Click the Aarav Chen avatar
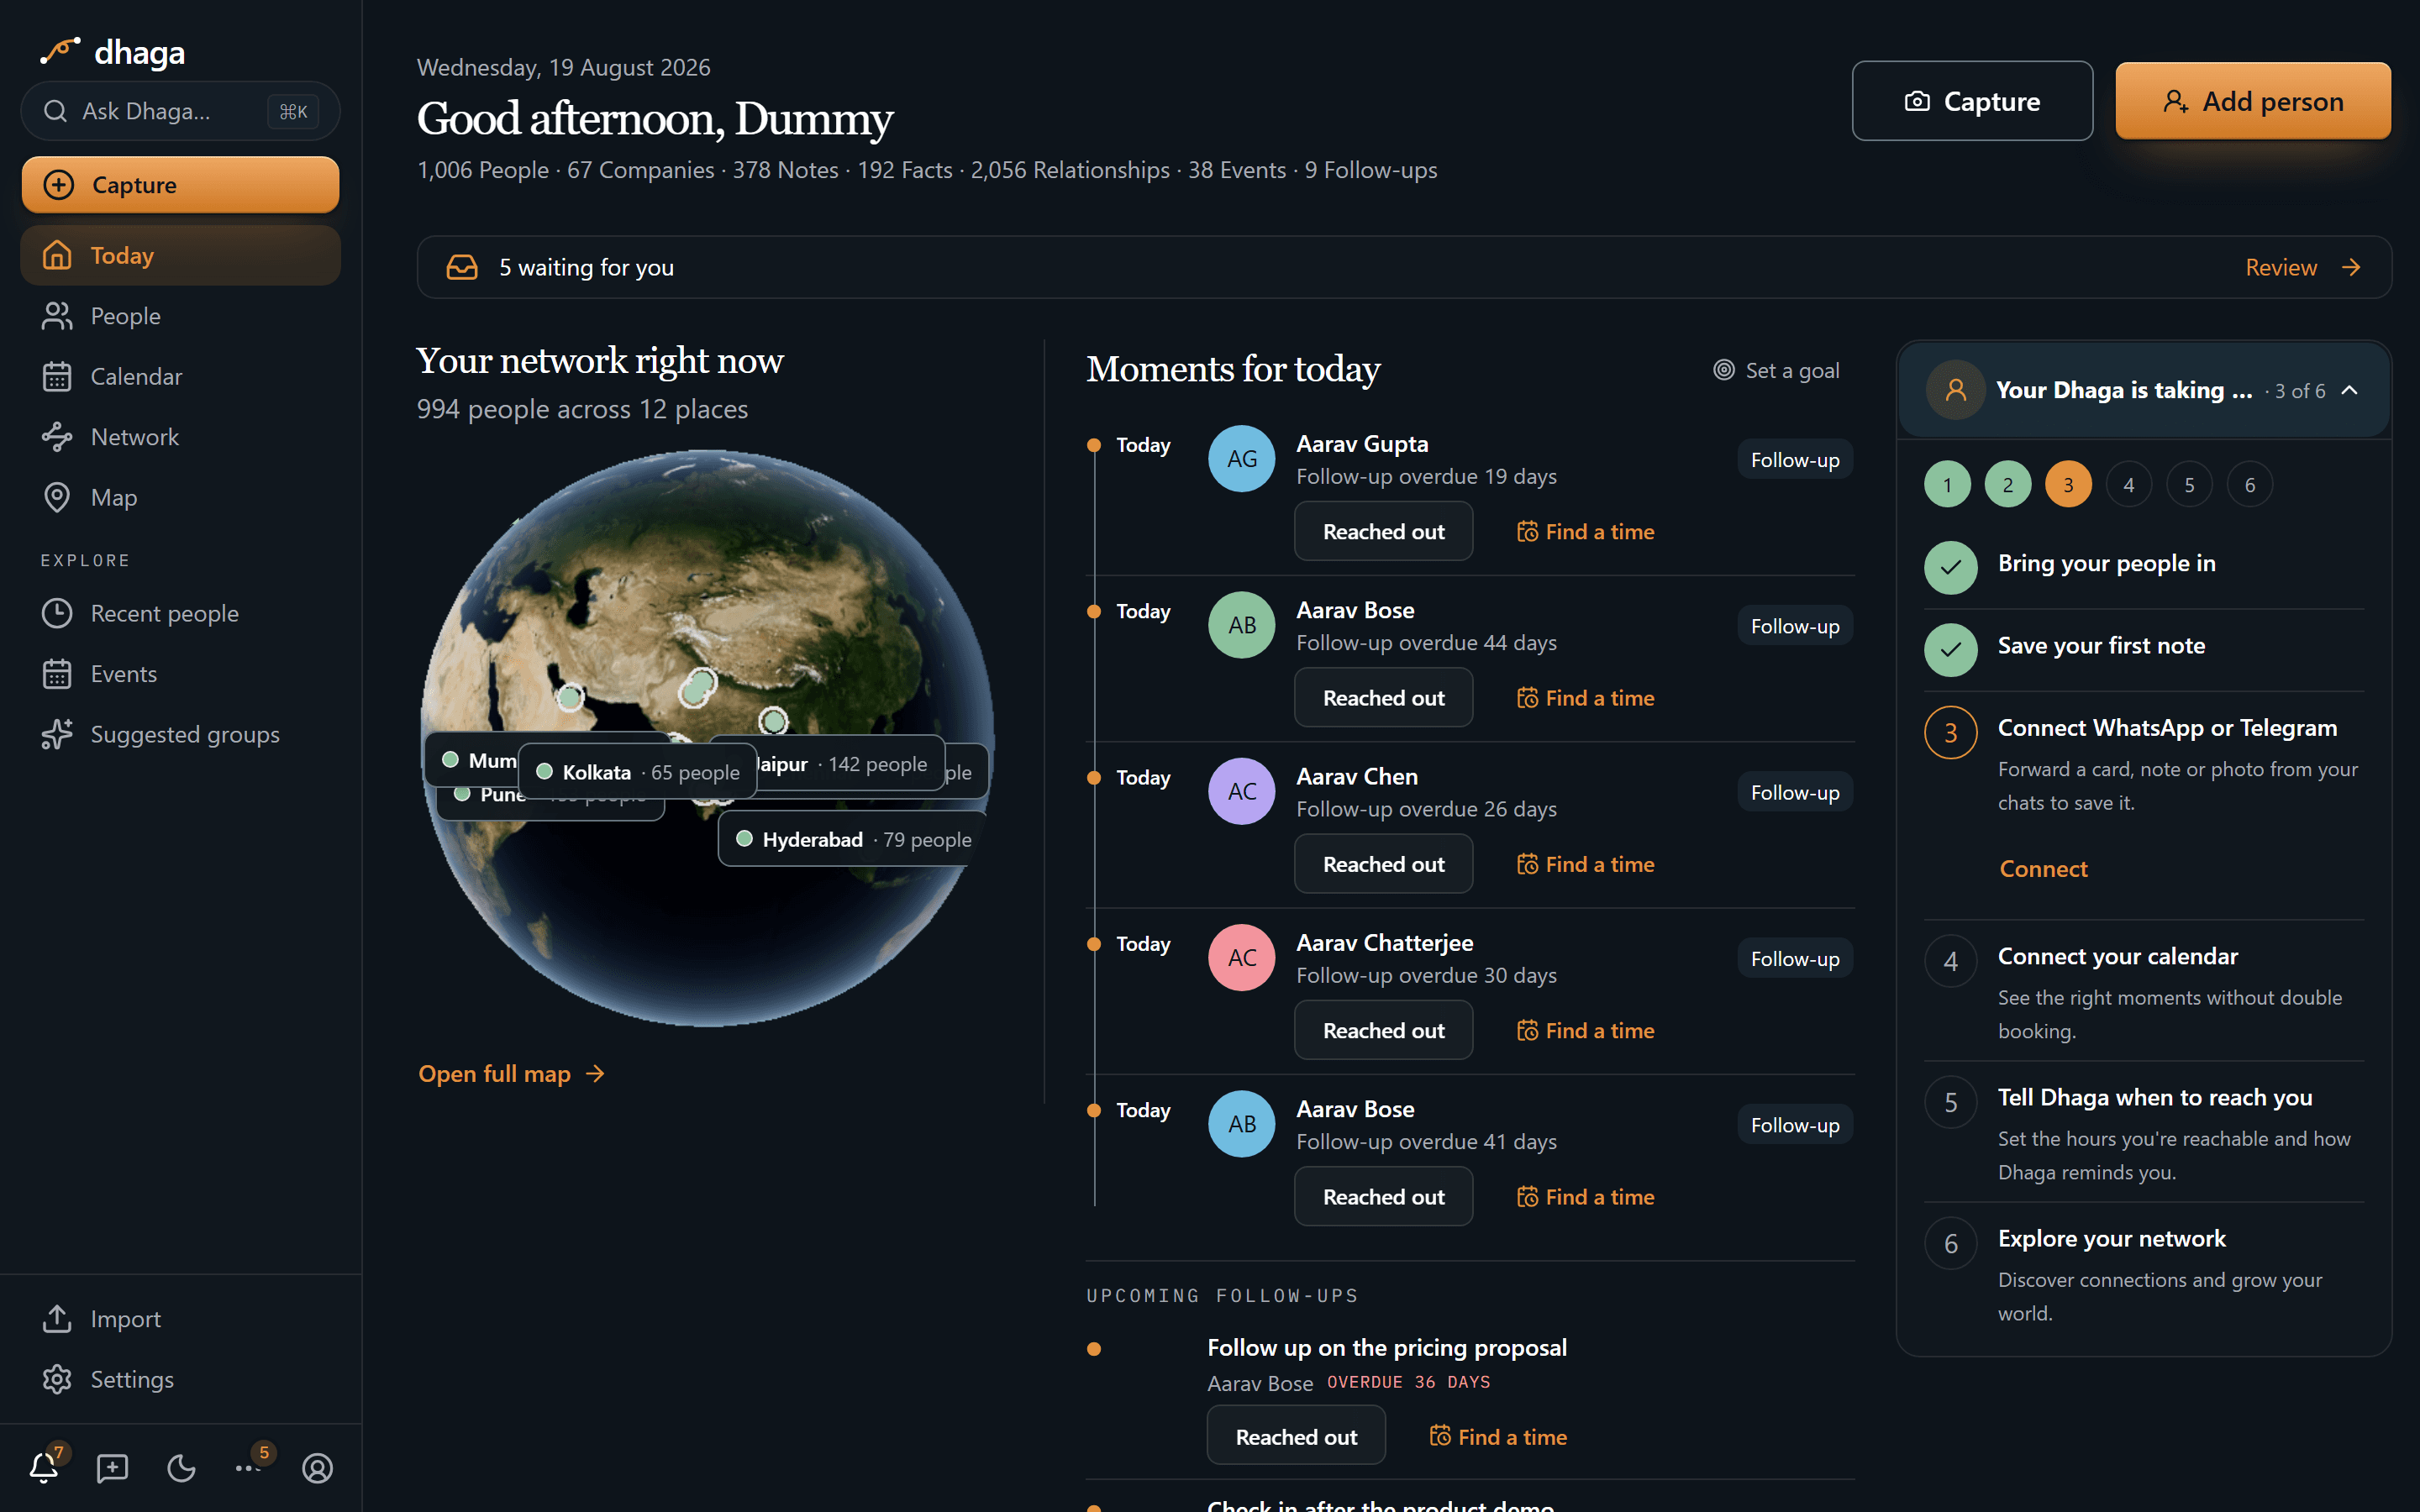This screenshot has width=2420, height=1512. coord(1241,791)
